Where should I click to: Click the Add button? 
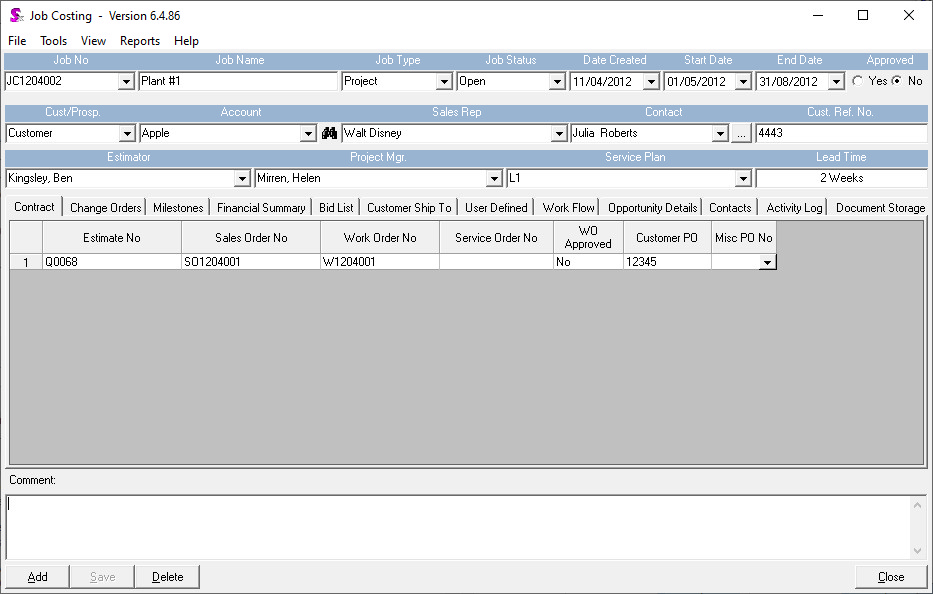coord(38,577)
